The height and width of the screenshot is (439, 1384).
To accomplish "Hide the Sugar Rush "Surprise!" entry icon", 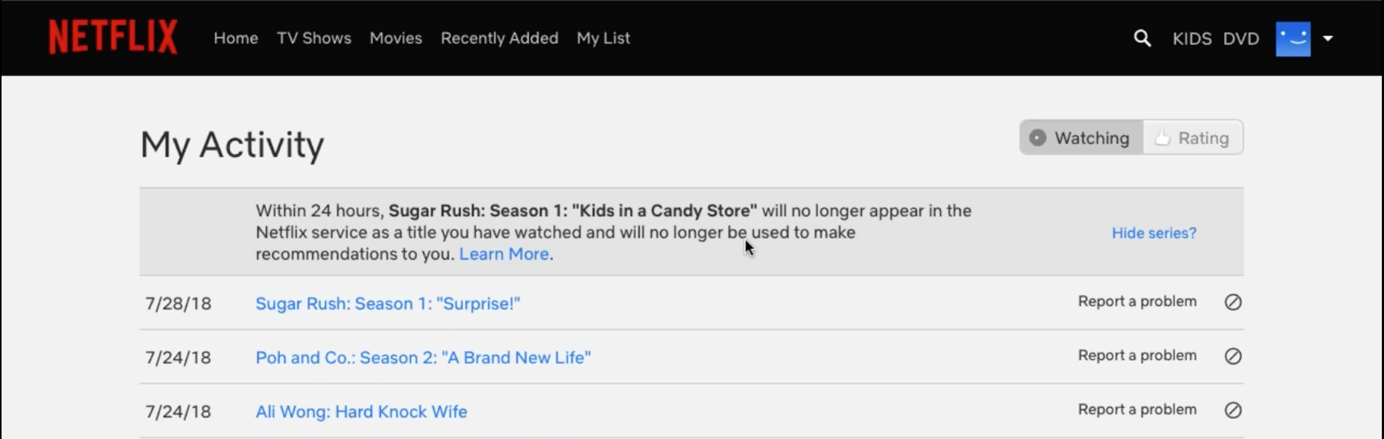I will coord(1233,302).
